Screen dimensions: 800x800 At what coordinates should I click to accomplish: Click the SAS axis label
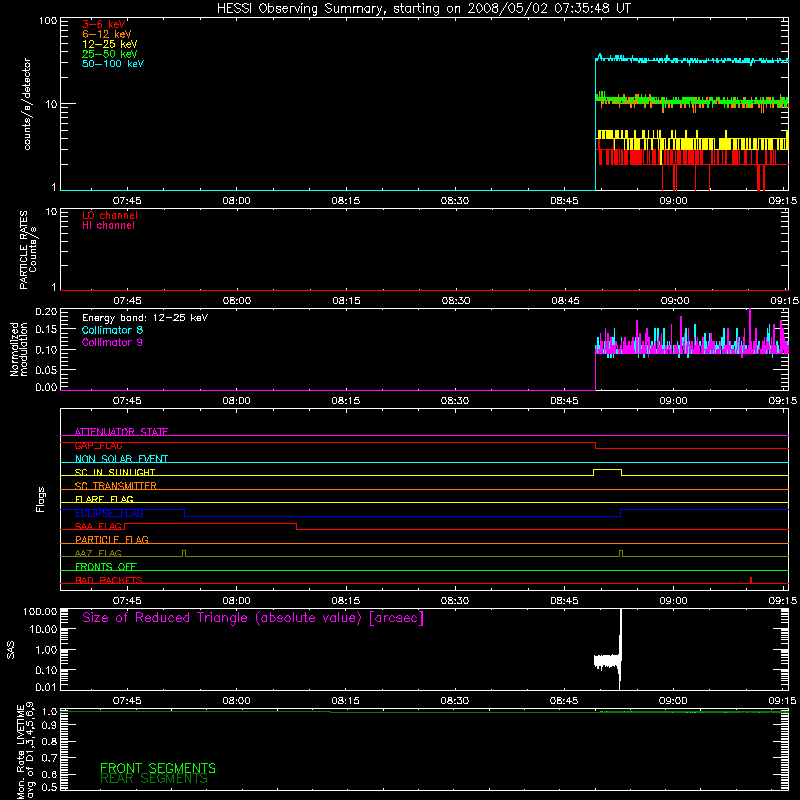[x=11, y=650]
